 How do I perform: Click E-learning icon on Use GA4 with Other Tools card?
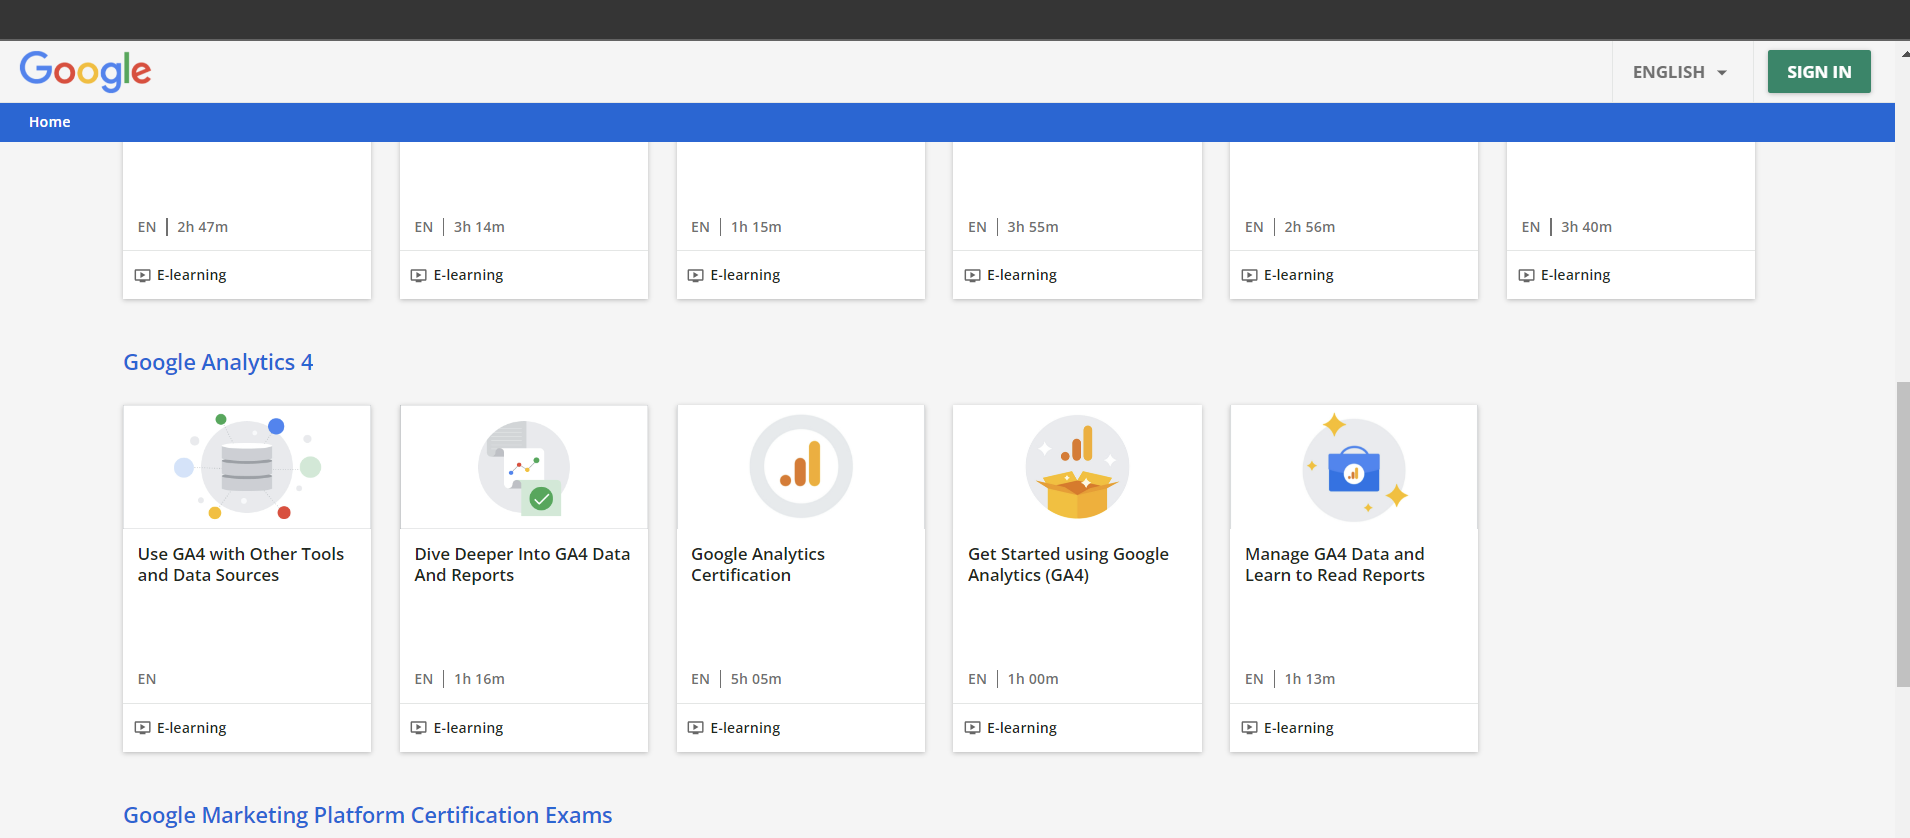pyautogui.click(x=143, y=728)
